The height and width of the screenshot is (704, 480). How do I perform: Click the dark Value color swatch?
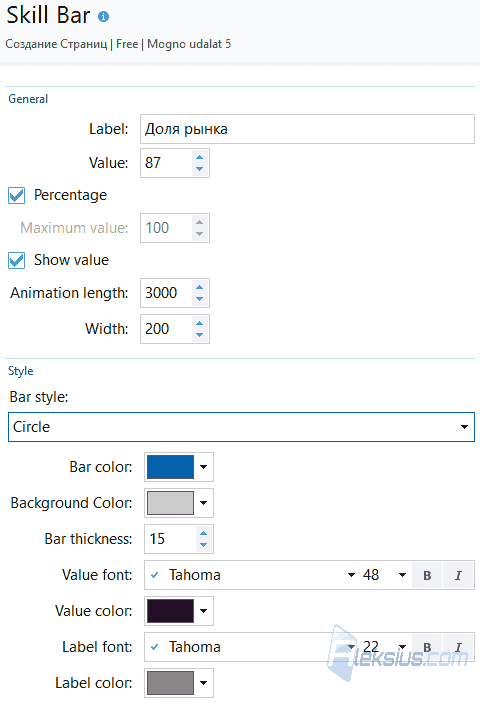point(170,611)
